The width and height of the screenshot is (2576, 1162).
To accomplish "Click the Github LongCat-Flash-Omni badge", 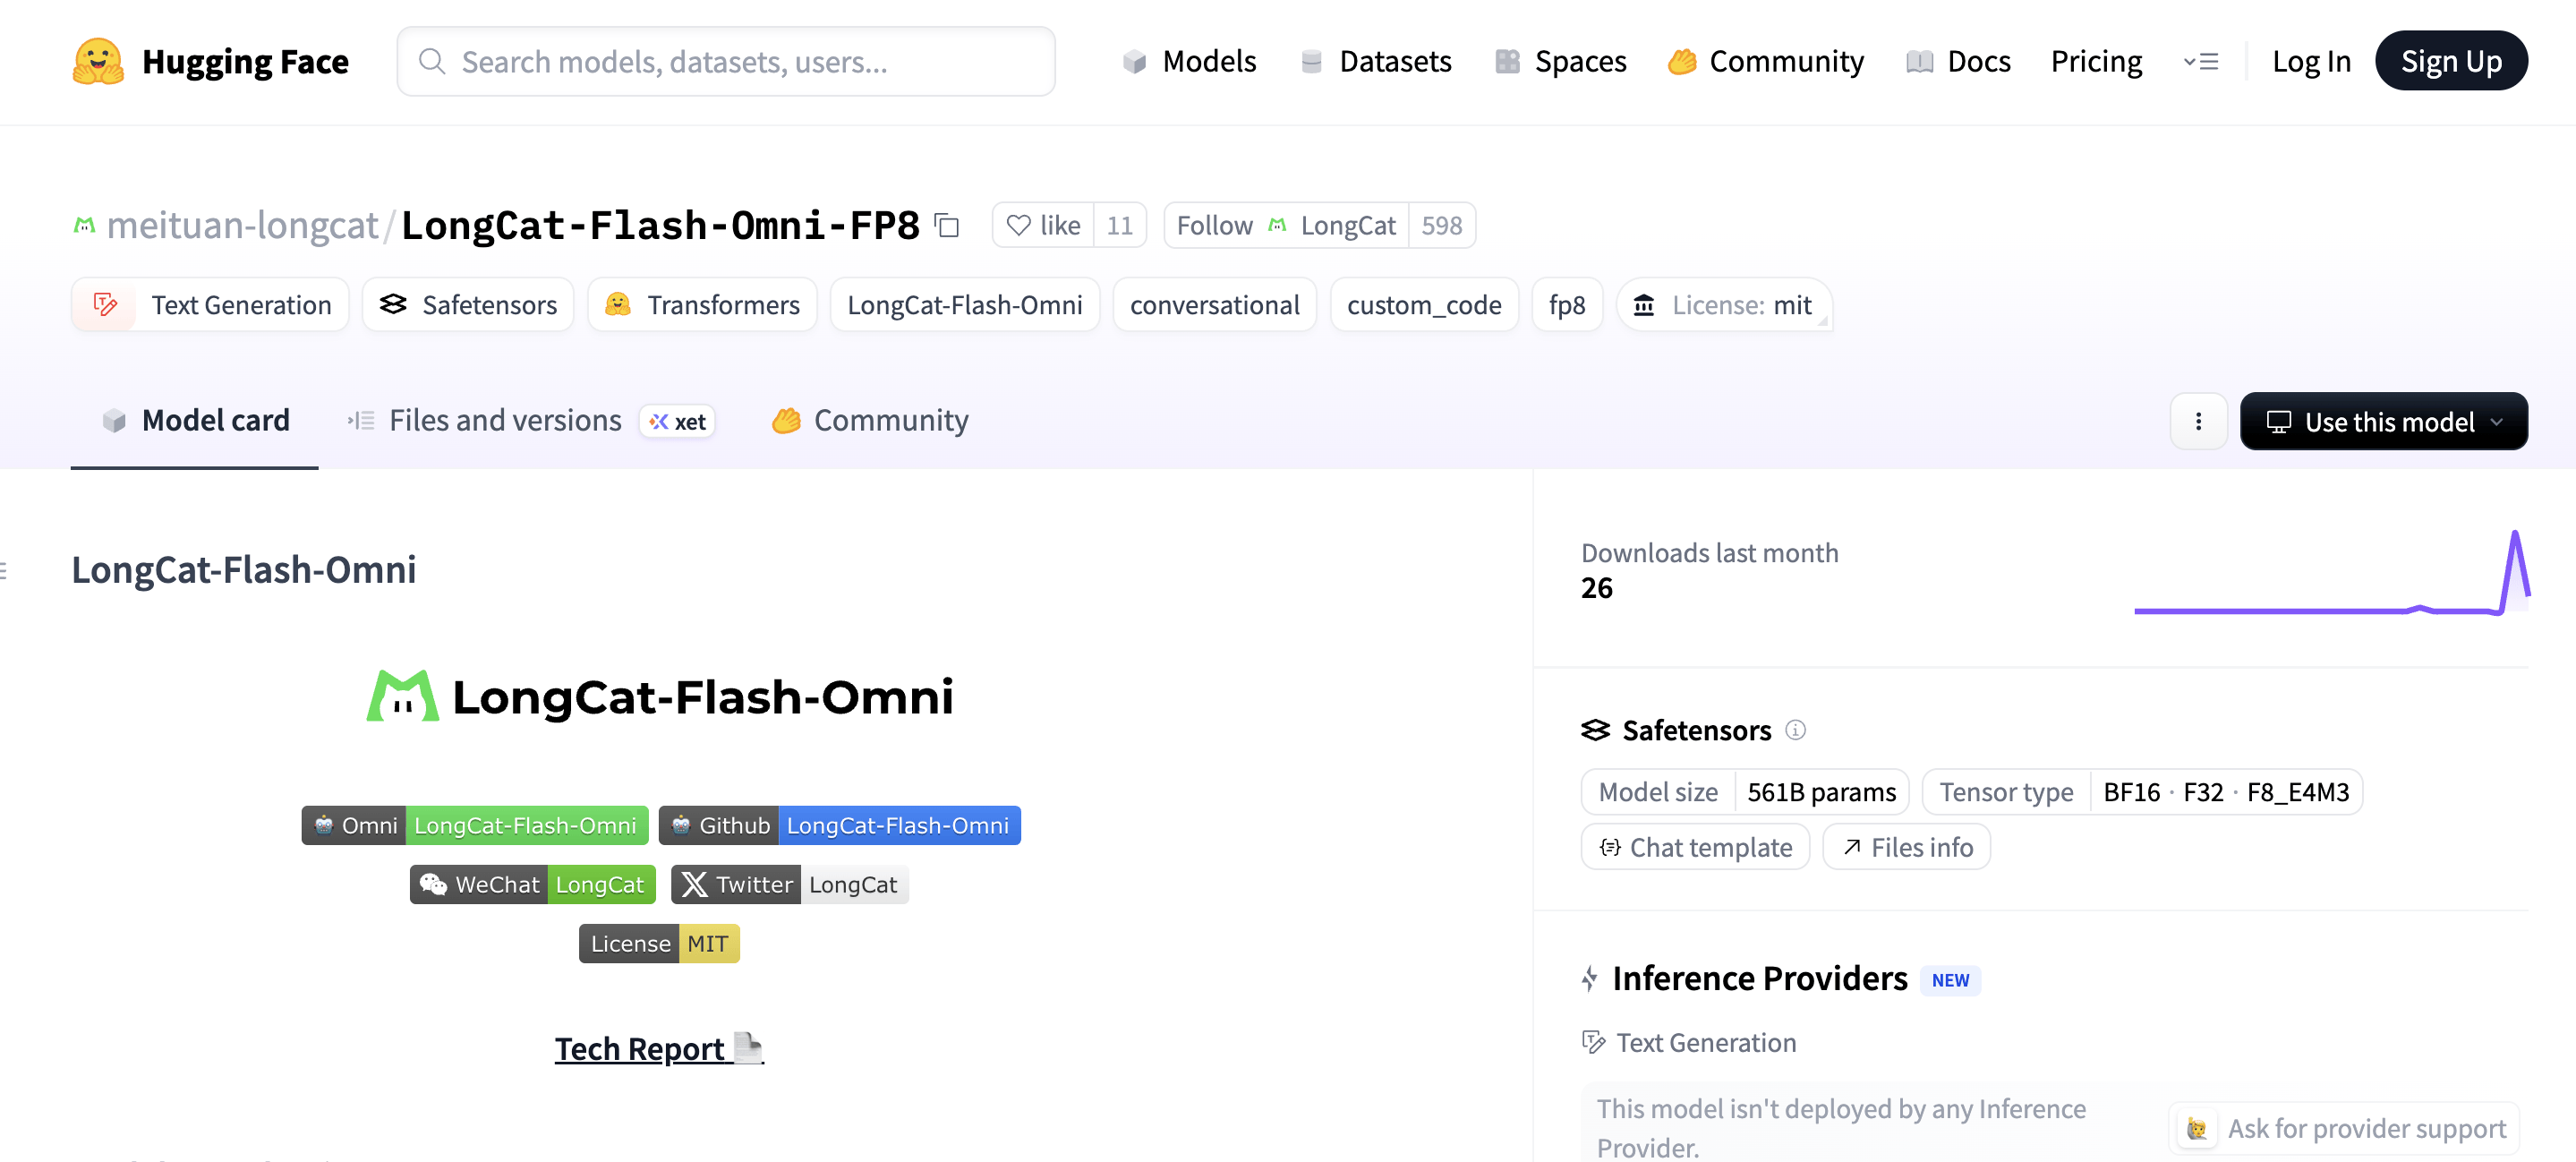I will tap(839, 825).
